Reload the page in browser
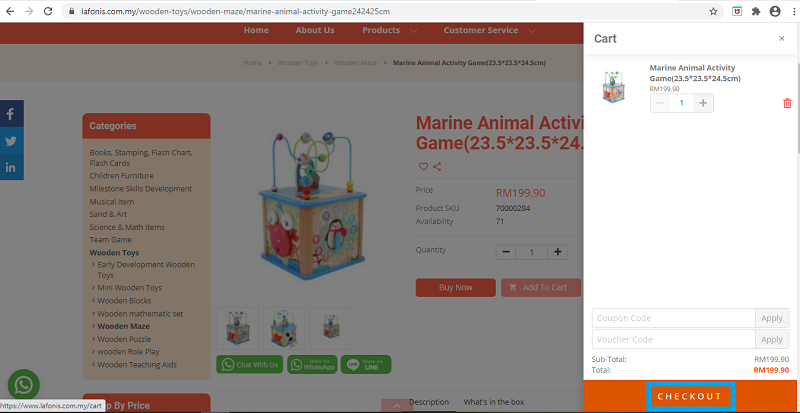Screen dimensions: 800x413 48,11
